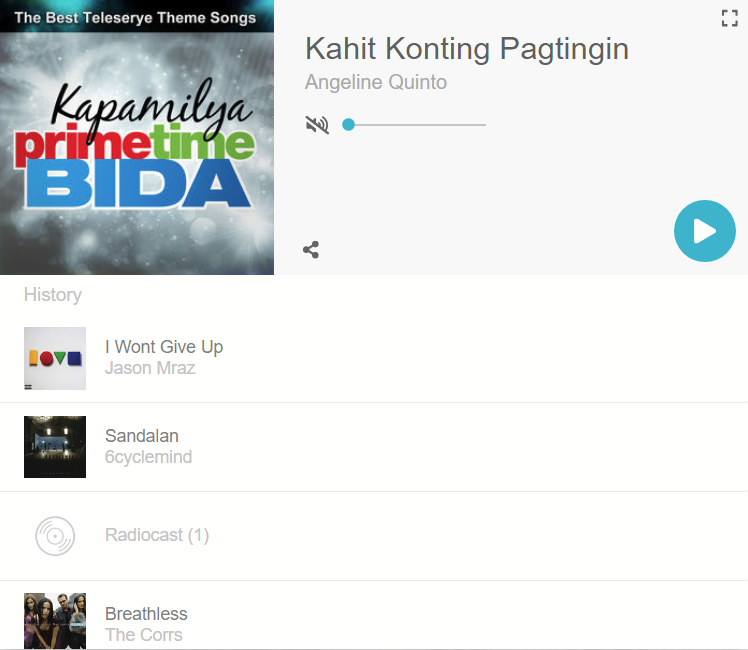748x650 pixels.
Task: Click the fullscreen icon at top right
Action: point(729,19)
